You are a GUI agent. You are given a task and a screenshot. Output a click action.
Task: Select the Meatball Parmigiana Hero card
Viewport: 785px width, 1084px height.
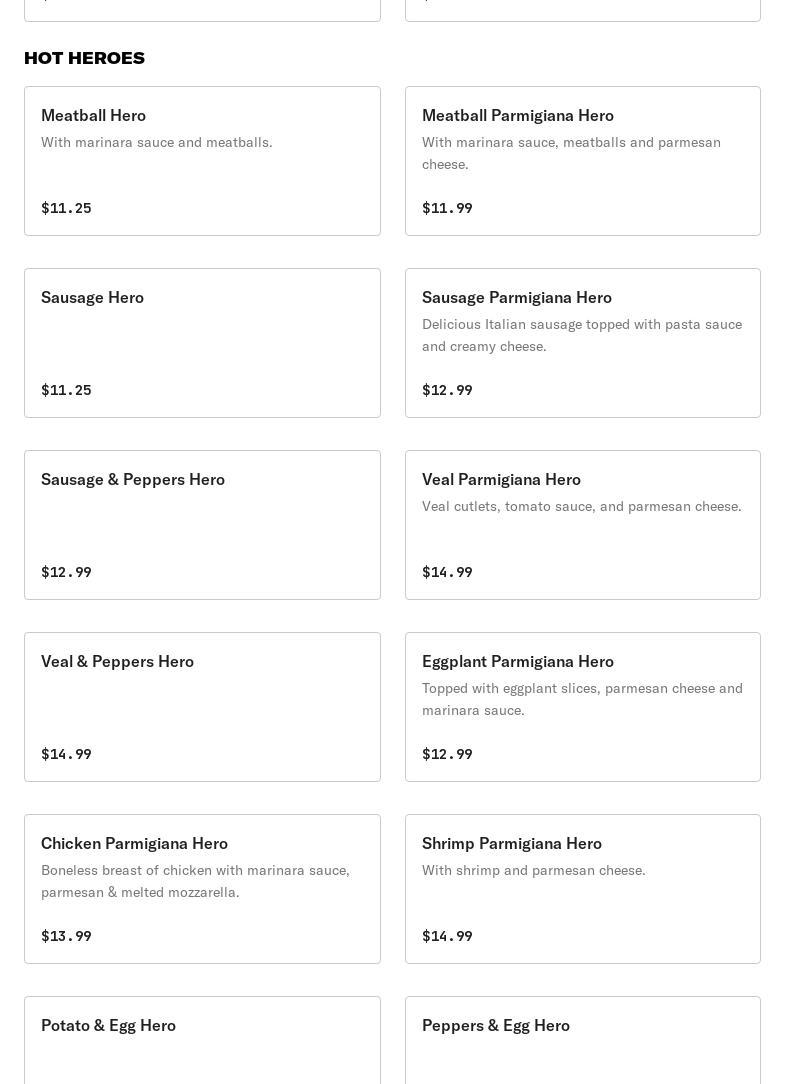582,161
